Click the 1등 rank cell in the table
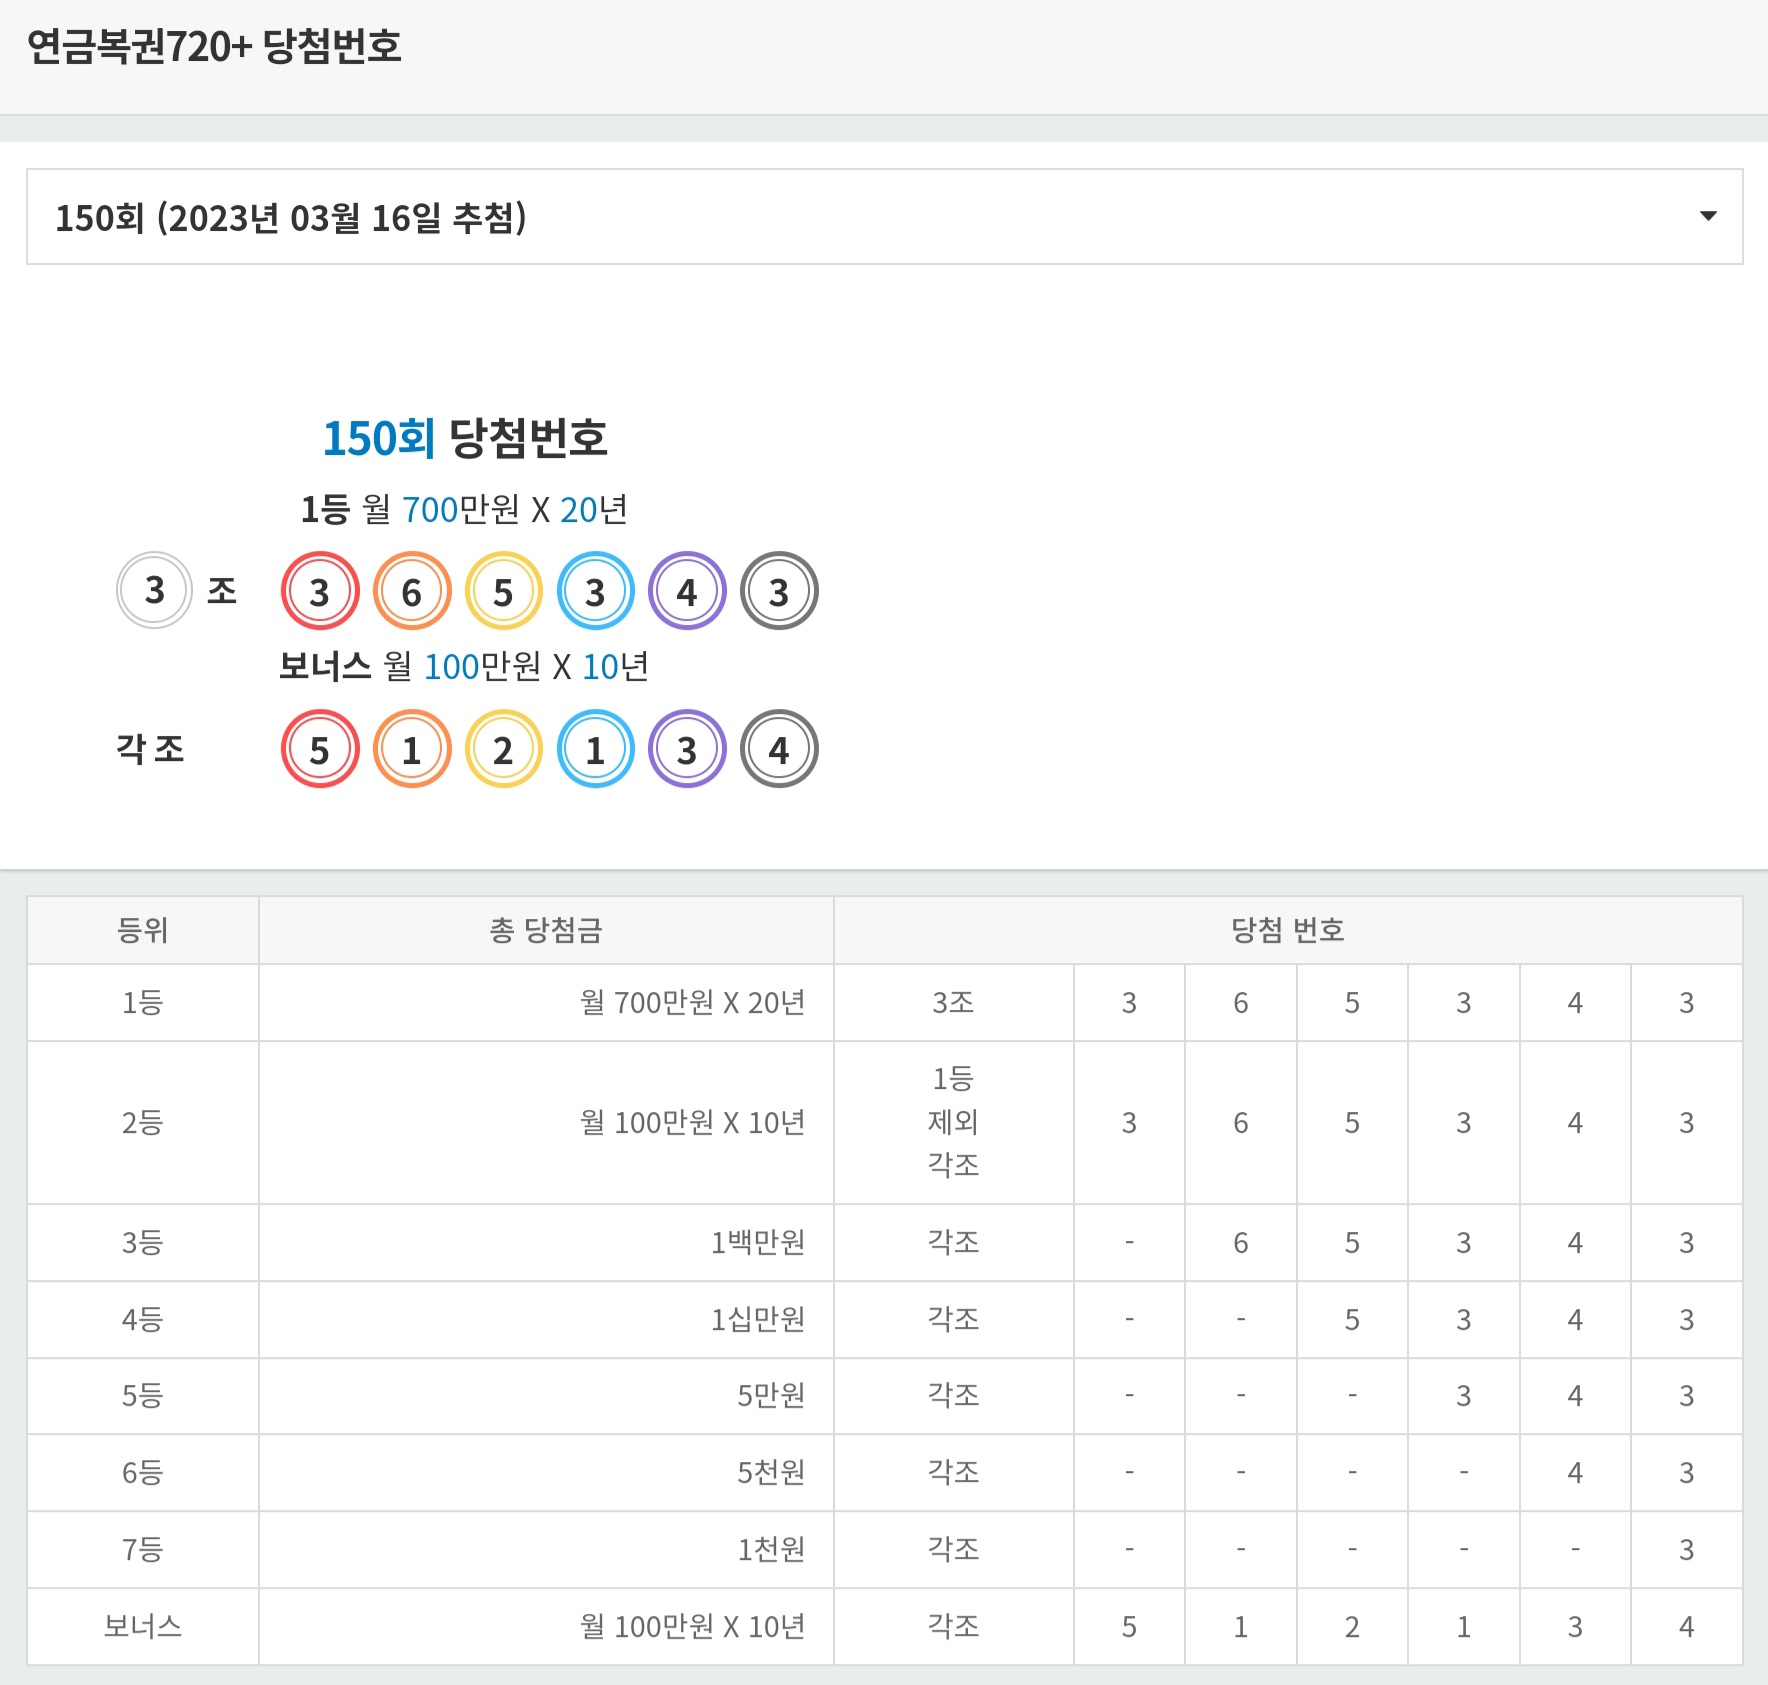Screen dimensions: 1768x1685 point(143,1003)
